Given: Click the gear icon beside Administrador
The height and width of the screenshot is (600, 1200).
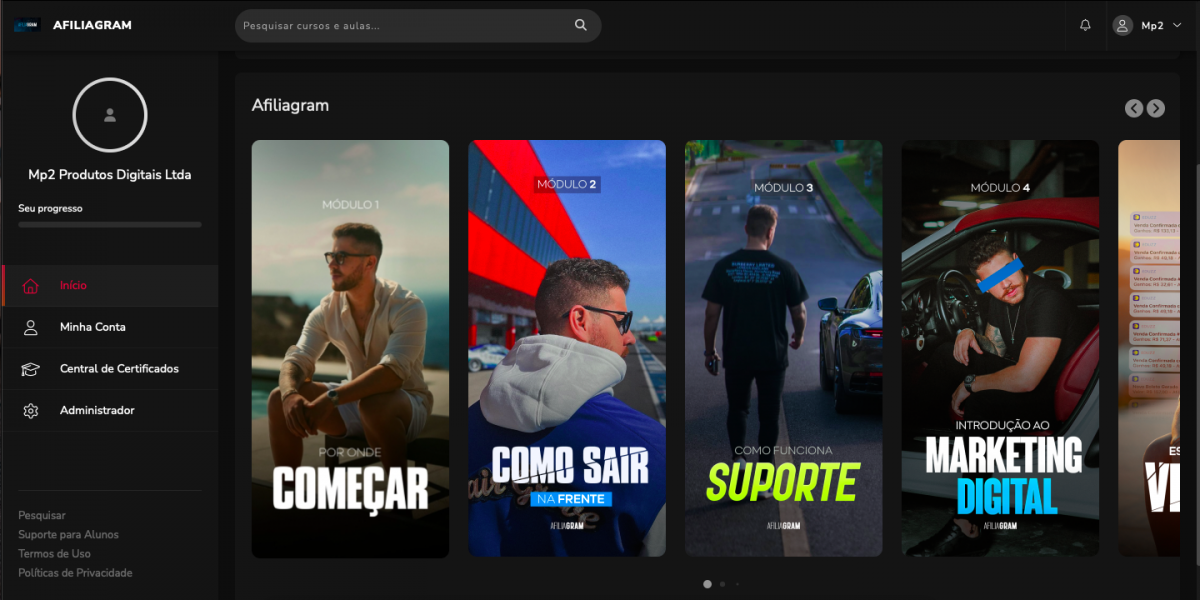Looking at the screenshot, I should [x=31, y=411].
